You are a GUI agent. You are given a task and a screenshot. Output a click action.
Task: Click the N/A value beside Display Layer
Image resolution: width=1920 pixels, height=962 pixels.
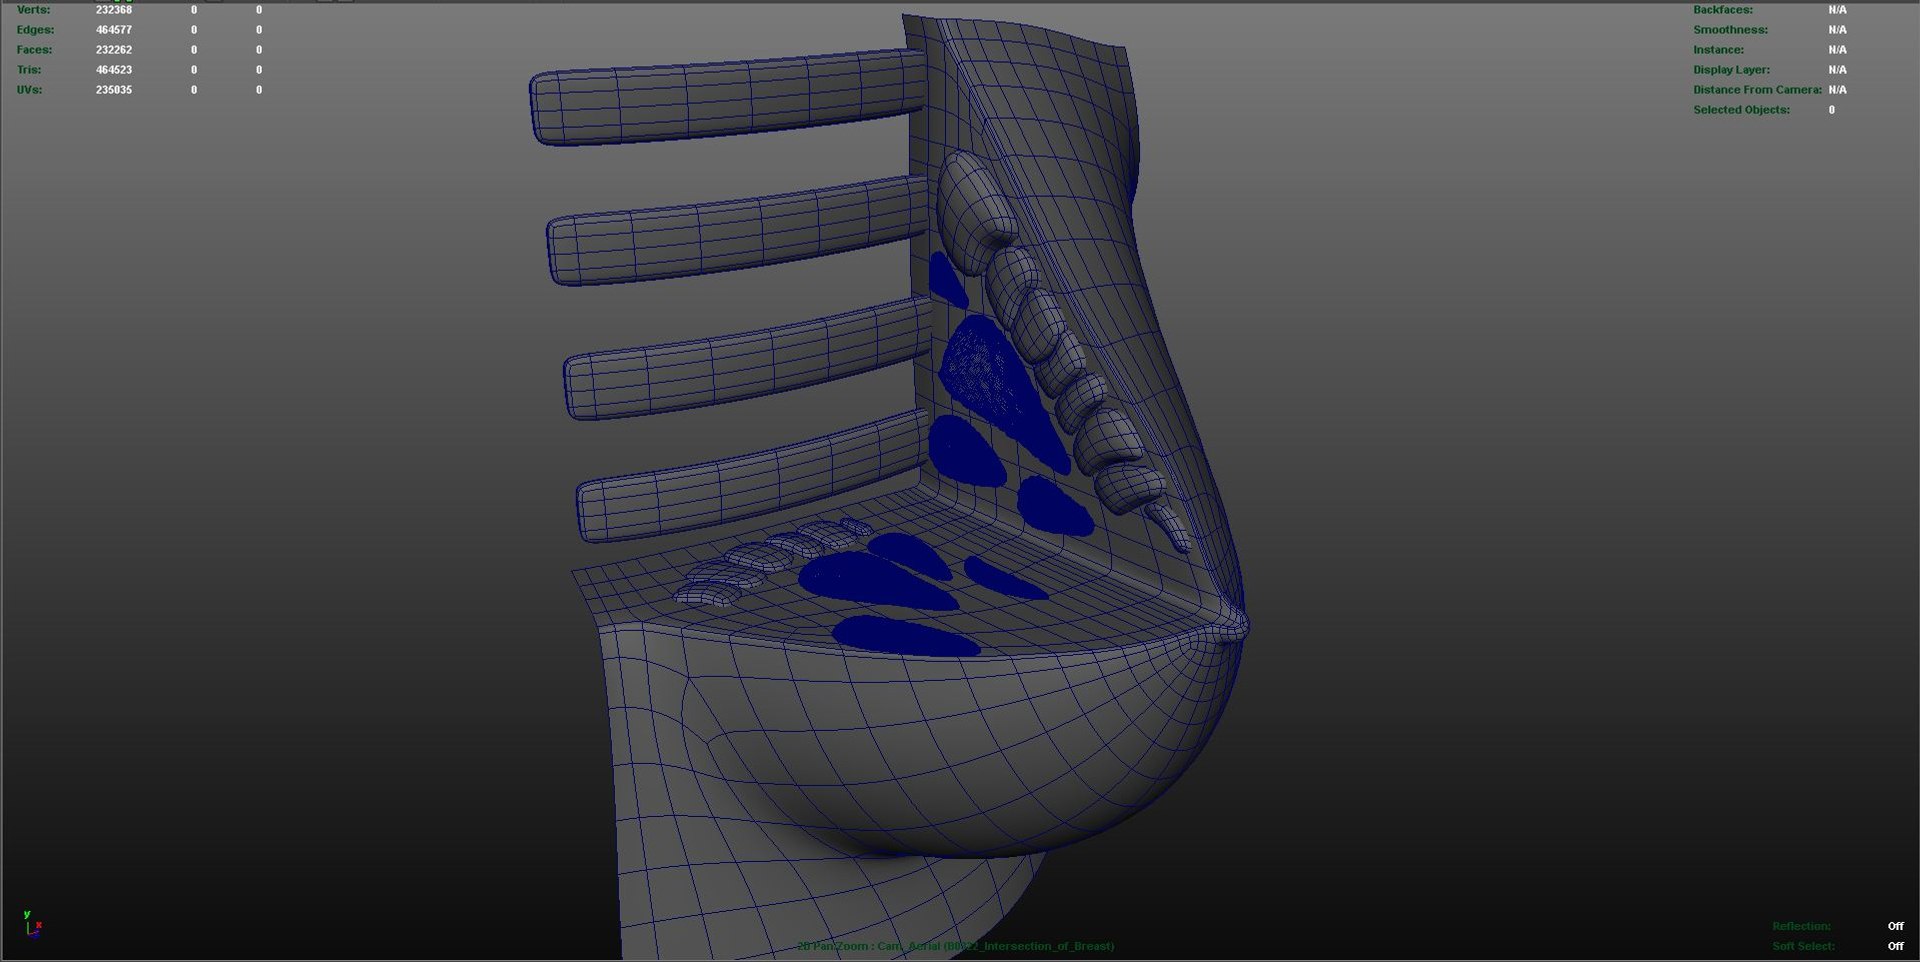point(1838,70)
